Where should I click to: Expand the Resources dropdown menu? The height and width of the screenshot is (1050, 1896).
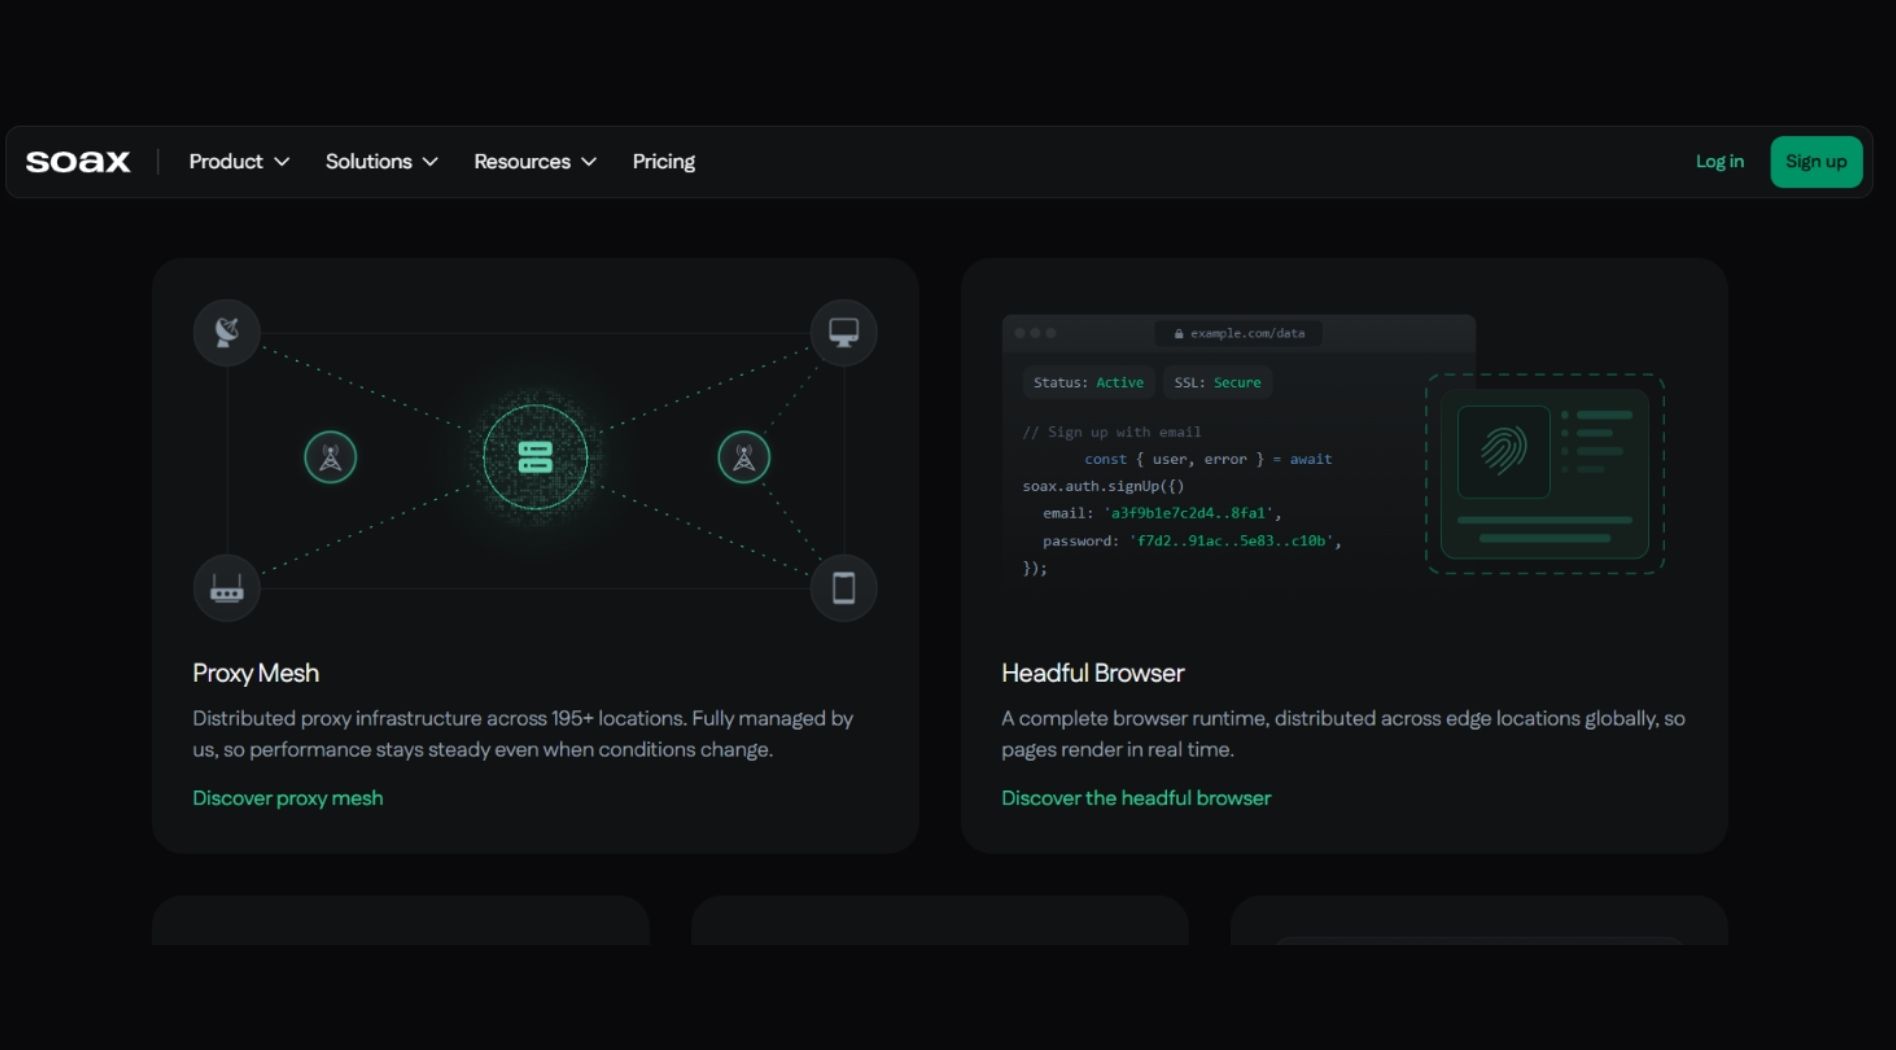535,162
